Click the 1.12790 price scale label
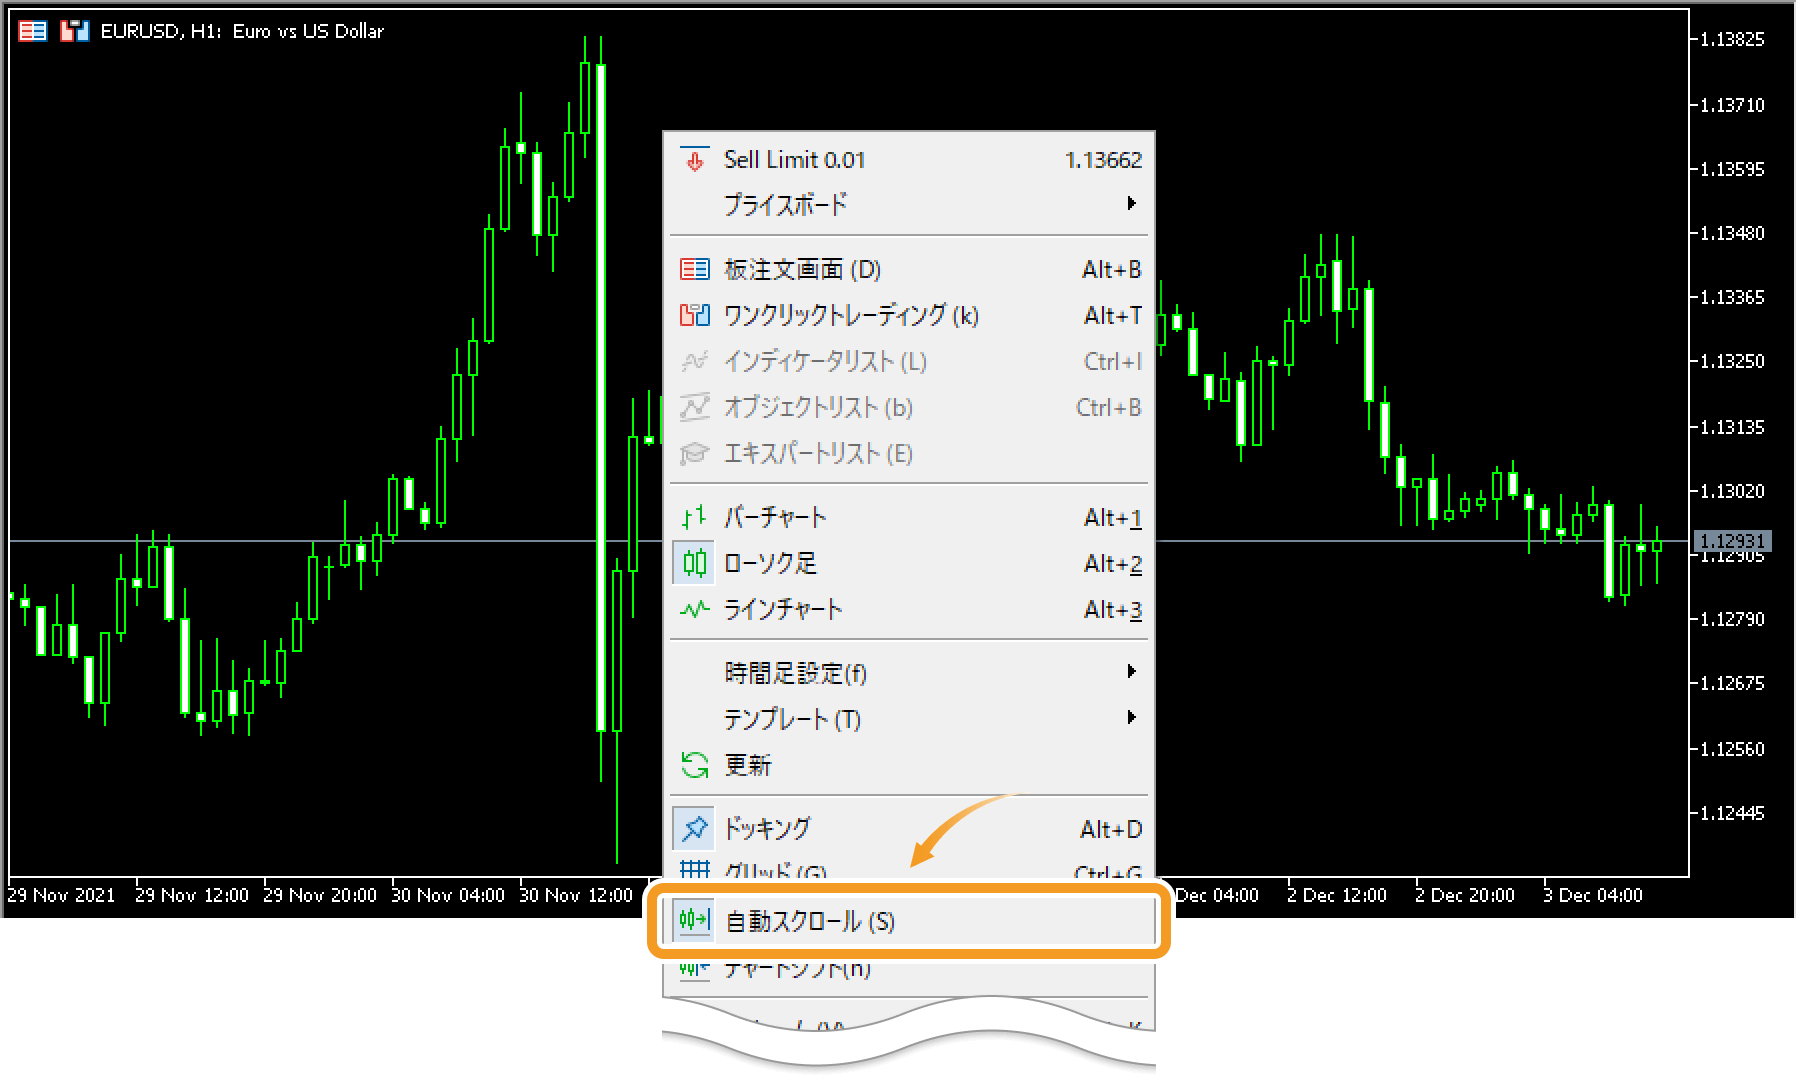The height and width of the screenshot is (1080, 1806). (1732, 619)
